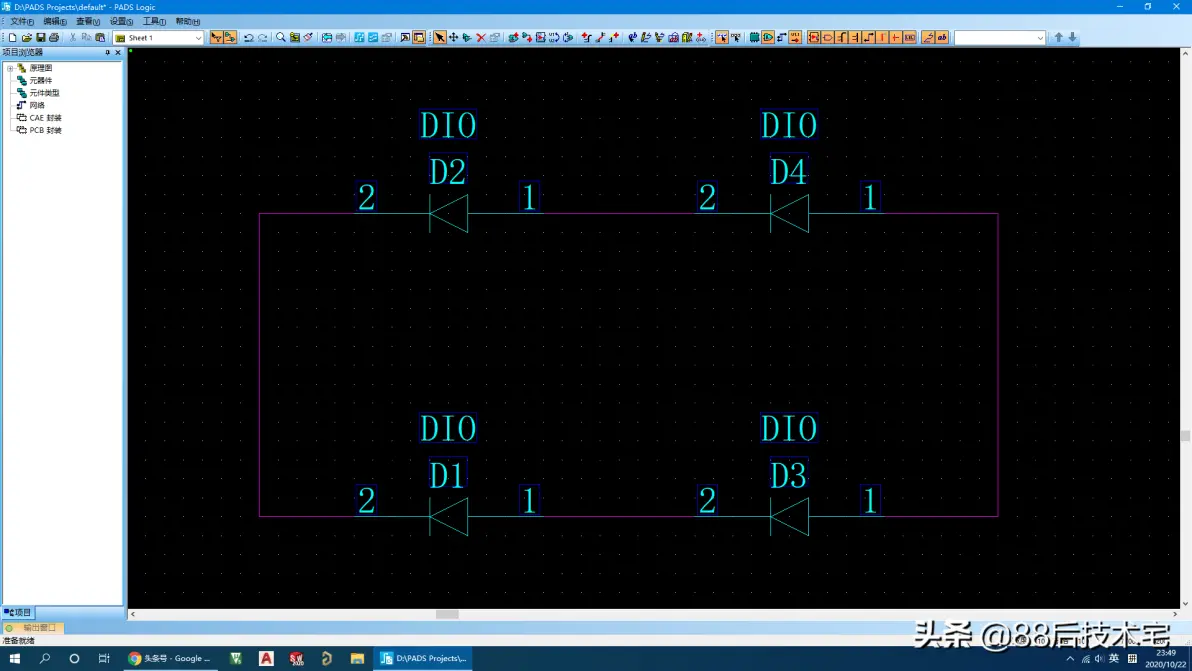
Task: Select diode D3 symbol
Action: tap(789, 517)
